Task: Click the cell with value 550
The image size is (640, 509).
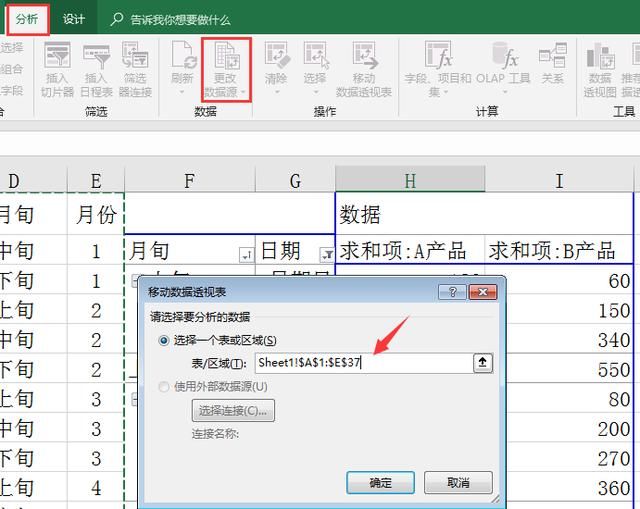Action: (569, 369)
